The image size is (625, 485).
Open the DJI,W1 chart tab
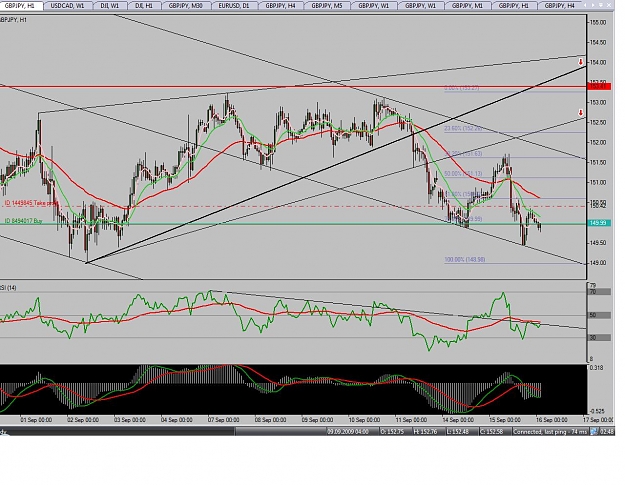pyautogui.click(x=109, y=6)
